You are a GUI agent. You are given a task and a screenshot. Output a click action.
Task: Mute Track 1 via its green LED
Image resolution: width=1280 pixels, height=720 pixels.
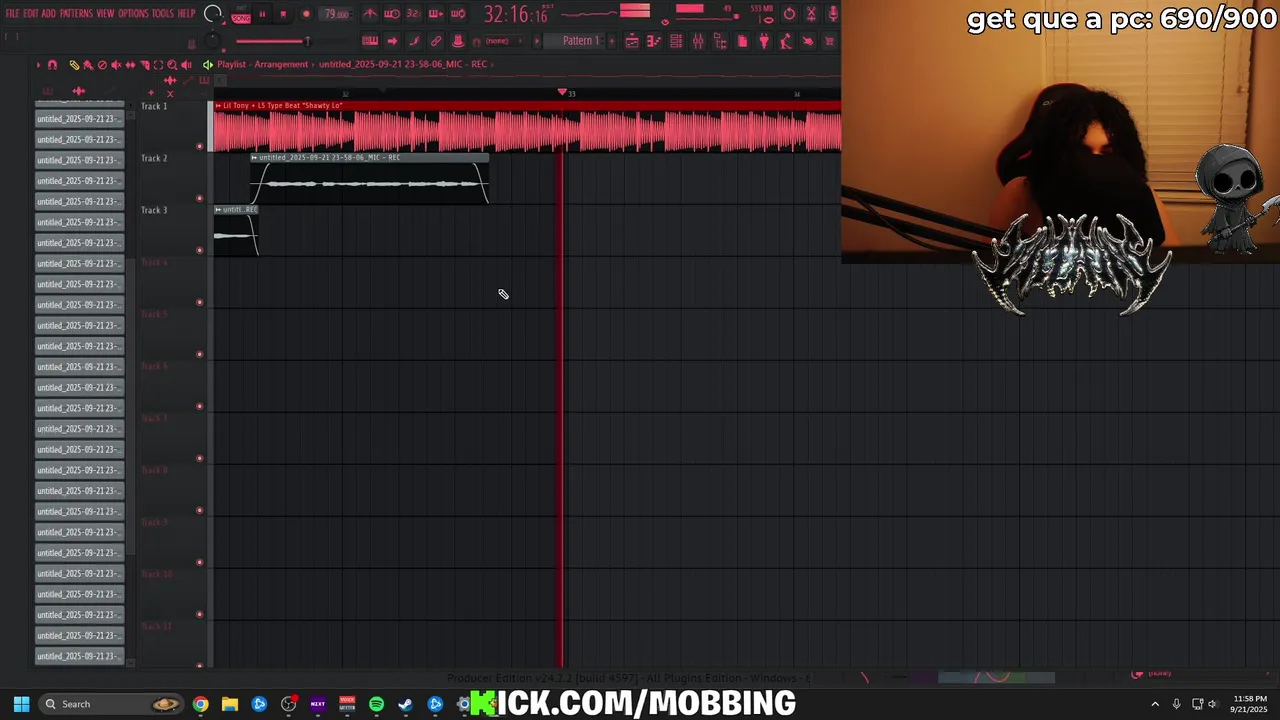click(200, 146)
